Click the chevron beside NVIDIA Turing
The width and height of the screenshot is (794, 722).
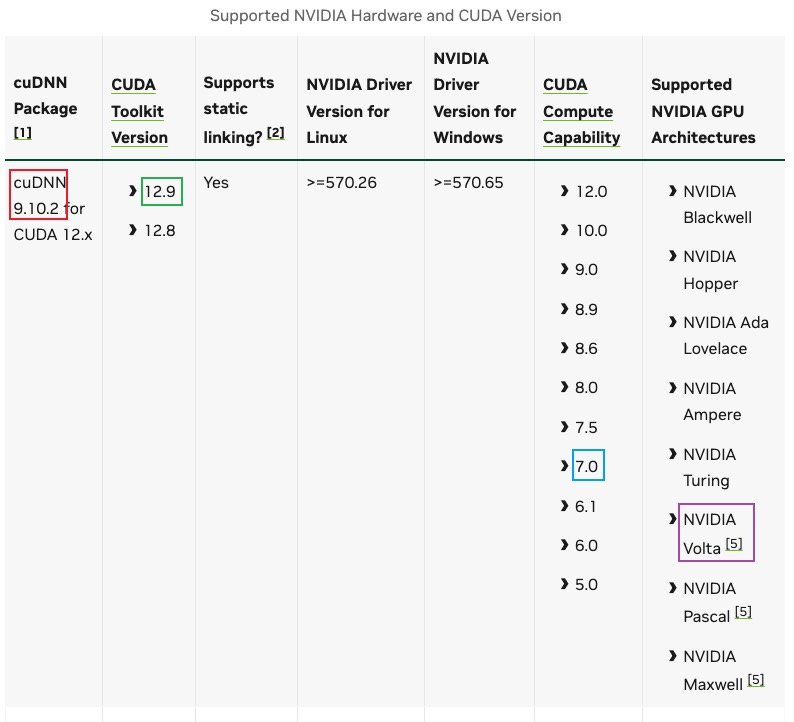(x=672, y=454)
